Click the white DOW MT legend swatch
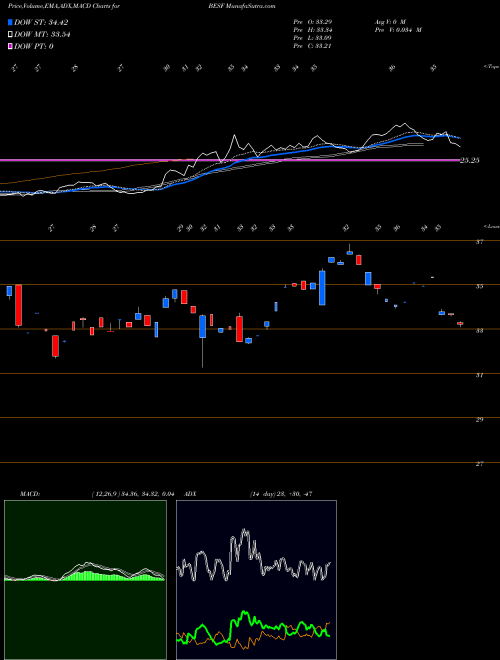 pyautogui.click(x=11, y=34)
